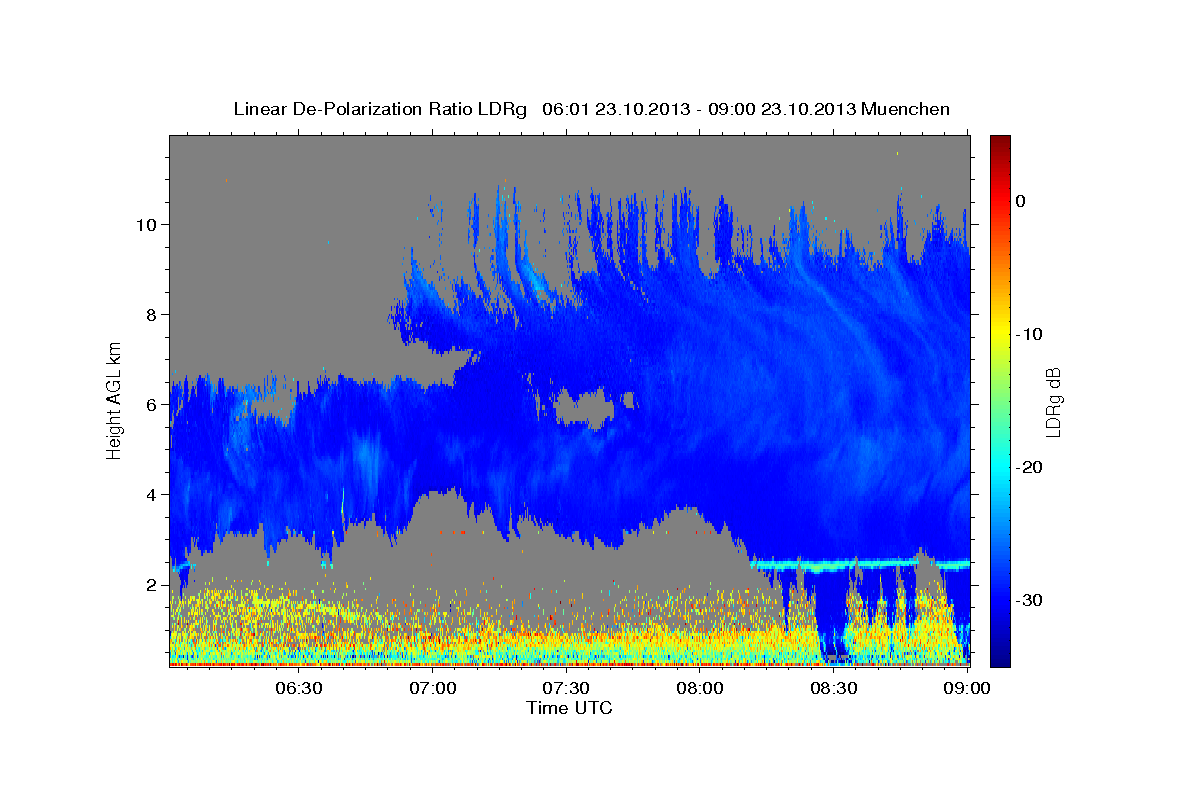Click the colorbar label '-20'
This screenshot has width=1200, height=800.
coord(1031,467)
